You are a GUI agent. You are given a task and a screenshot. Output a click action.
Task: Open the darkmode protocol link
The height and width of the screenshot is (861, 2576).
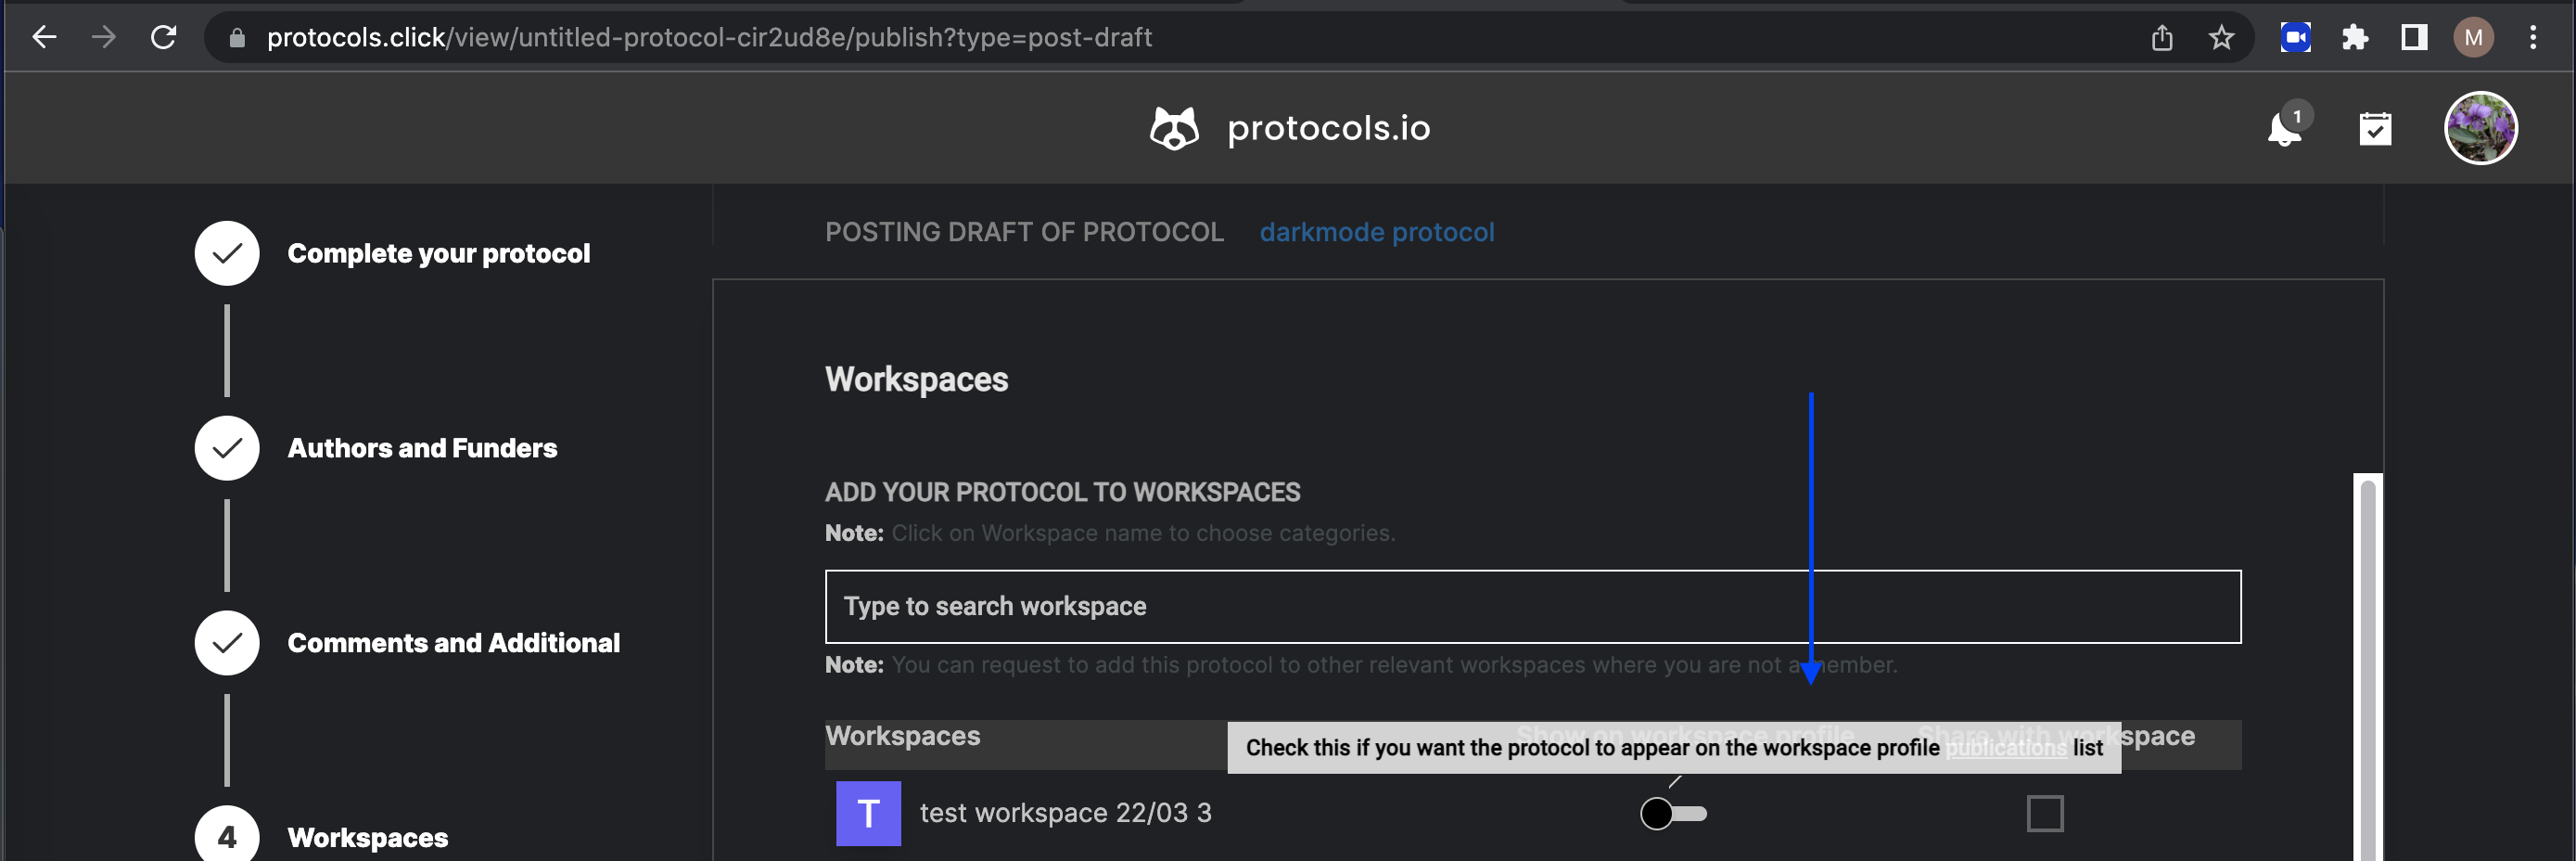click(x=1376, y=232)
